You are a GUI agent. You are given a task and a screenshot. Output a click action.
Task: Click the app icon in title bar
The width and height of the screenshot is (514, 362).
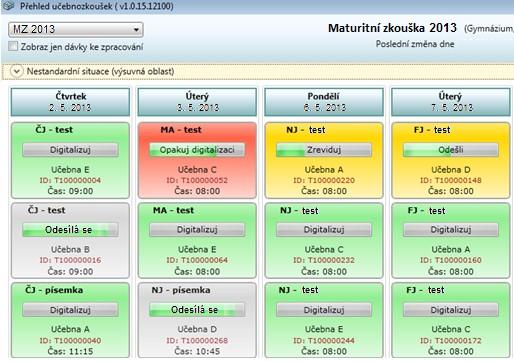8,6
